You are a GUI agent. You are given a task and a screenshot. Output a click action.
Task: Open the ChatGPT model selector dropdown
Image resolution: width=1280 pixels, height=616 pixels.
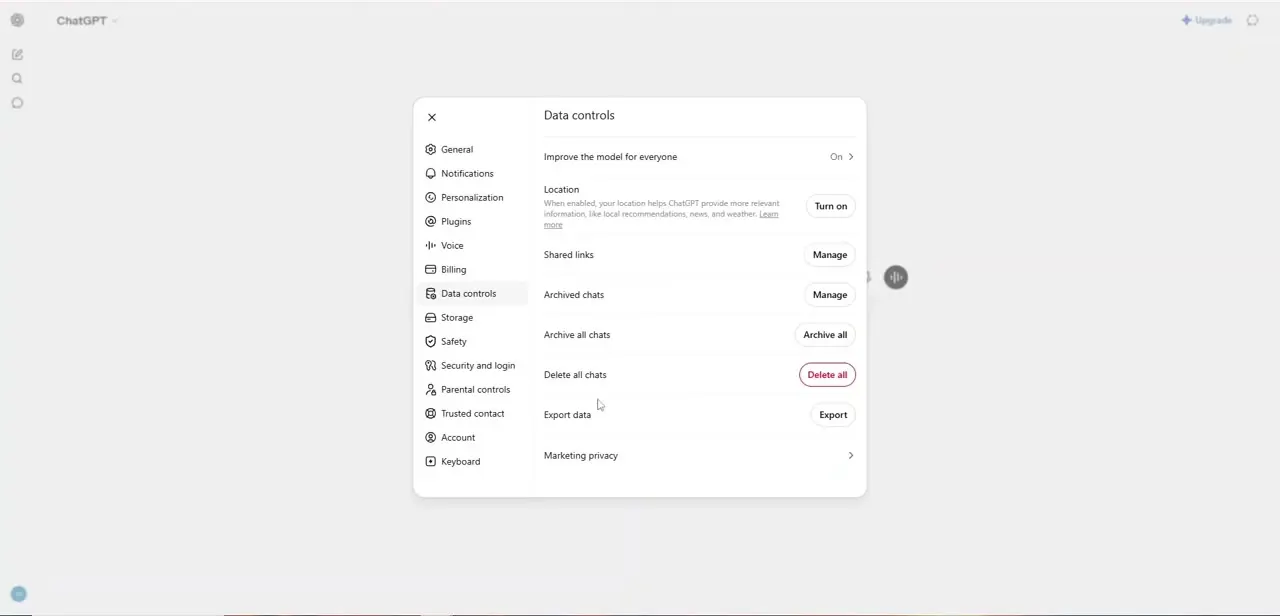point(86,20)
